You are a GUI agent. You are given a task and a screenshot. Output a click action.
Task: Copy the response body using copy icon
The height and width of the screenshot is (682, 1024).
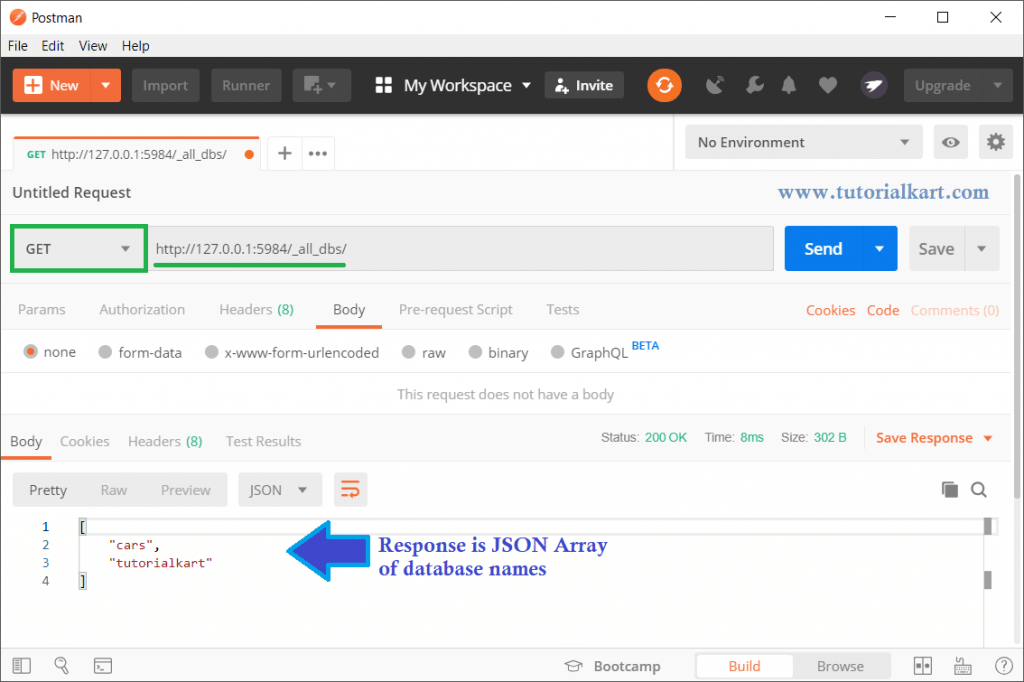click(x=949, y=489)
